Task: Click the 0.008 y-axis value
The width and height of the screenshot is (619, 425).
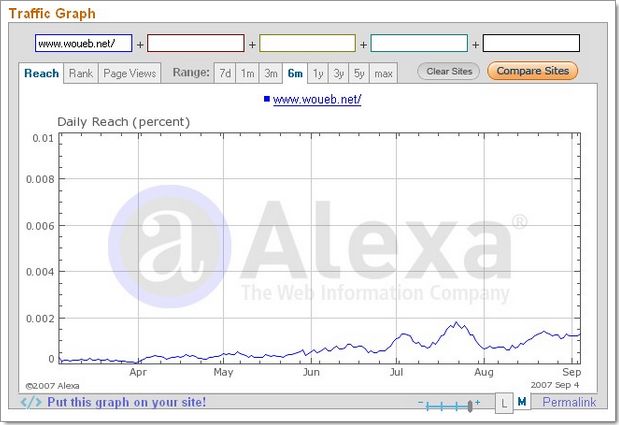Action: pyautogui.click(x=40, y=179)
